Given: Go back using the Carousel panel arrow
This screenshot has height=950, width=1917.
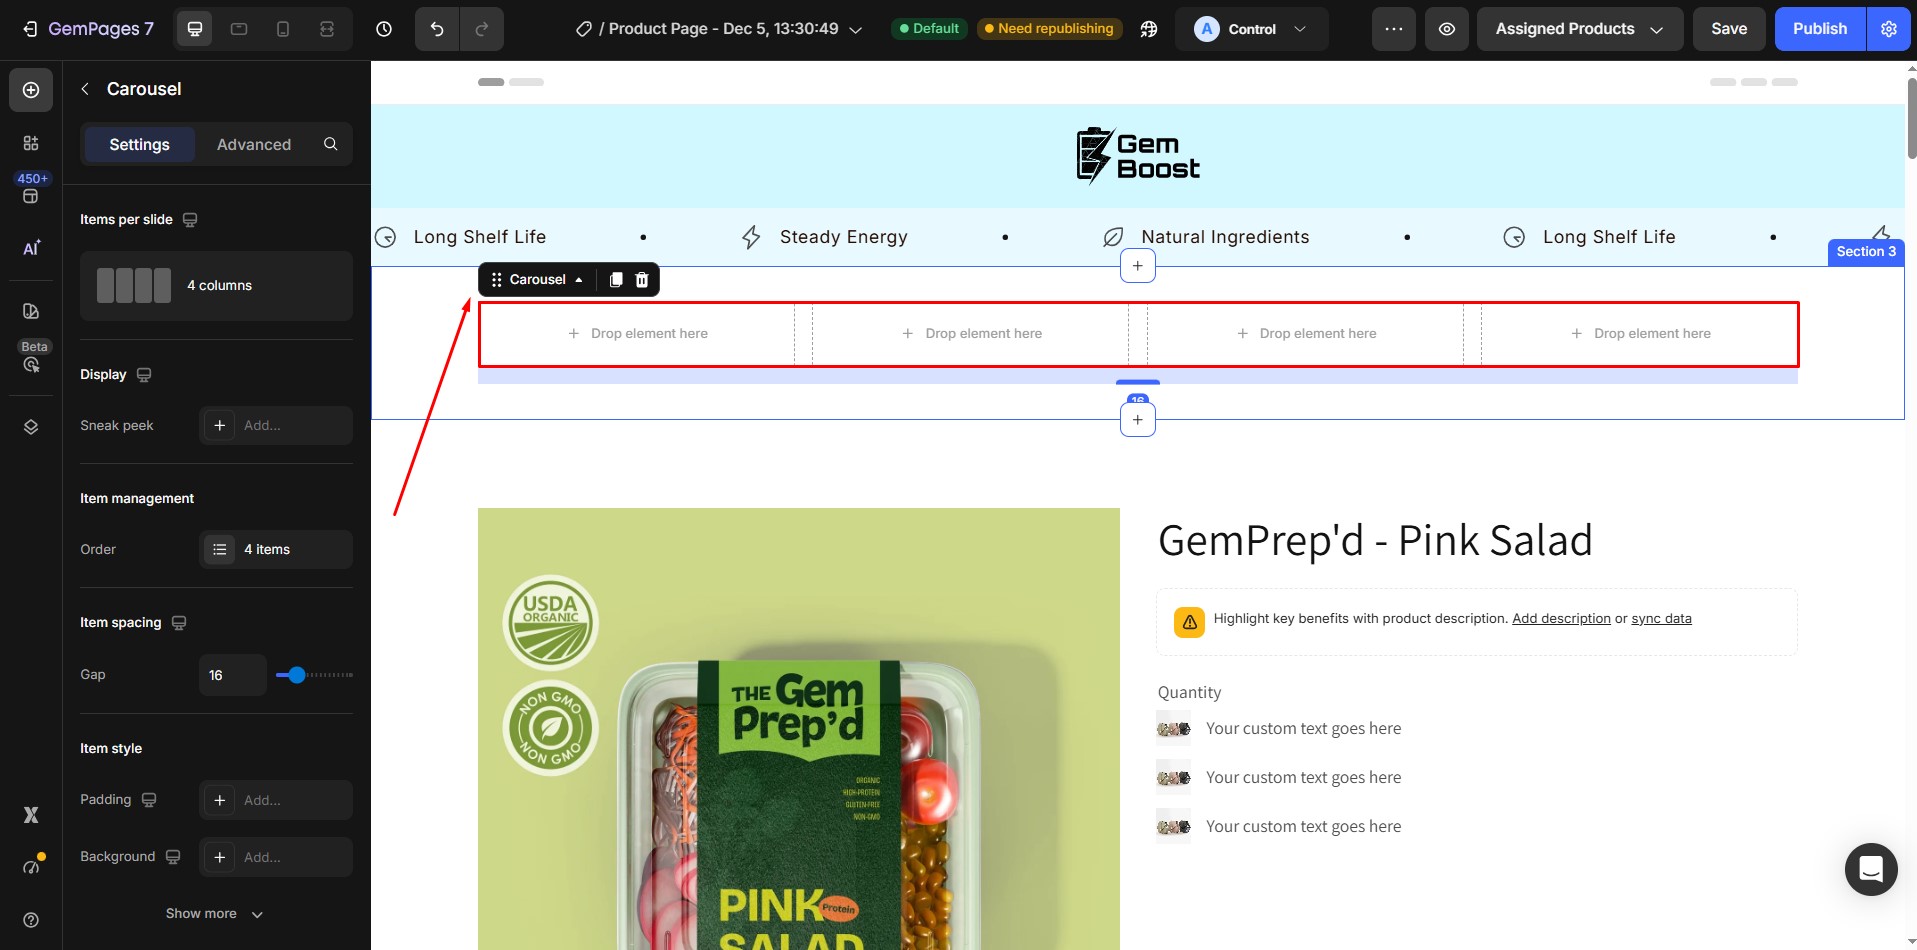Looking at the screenshot, I should click(85, 89).
